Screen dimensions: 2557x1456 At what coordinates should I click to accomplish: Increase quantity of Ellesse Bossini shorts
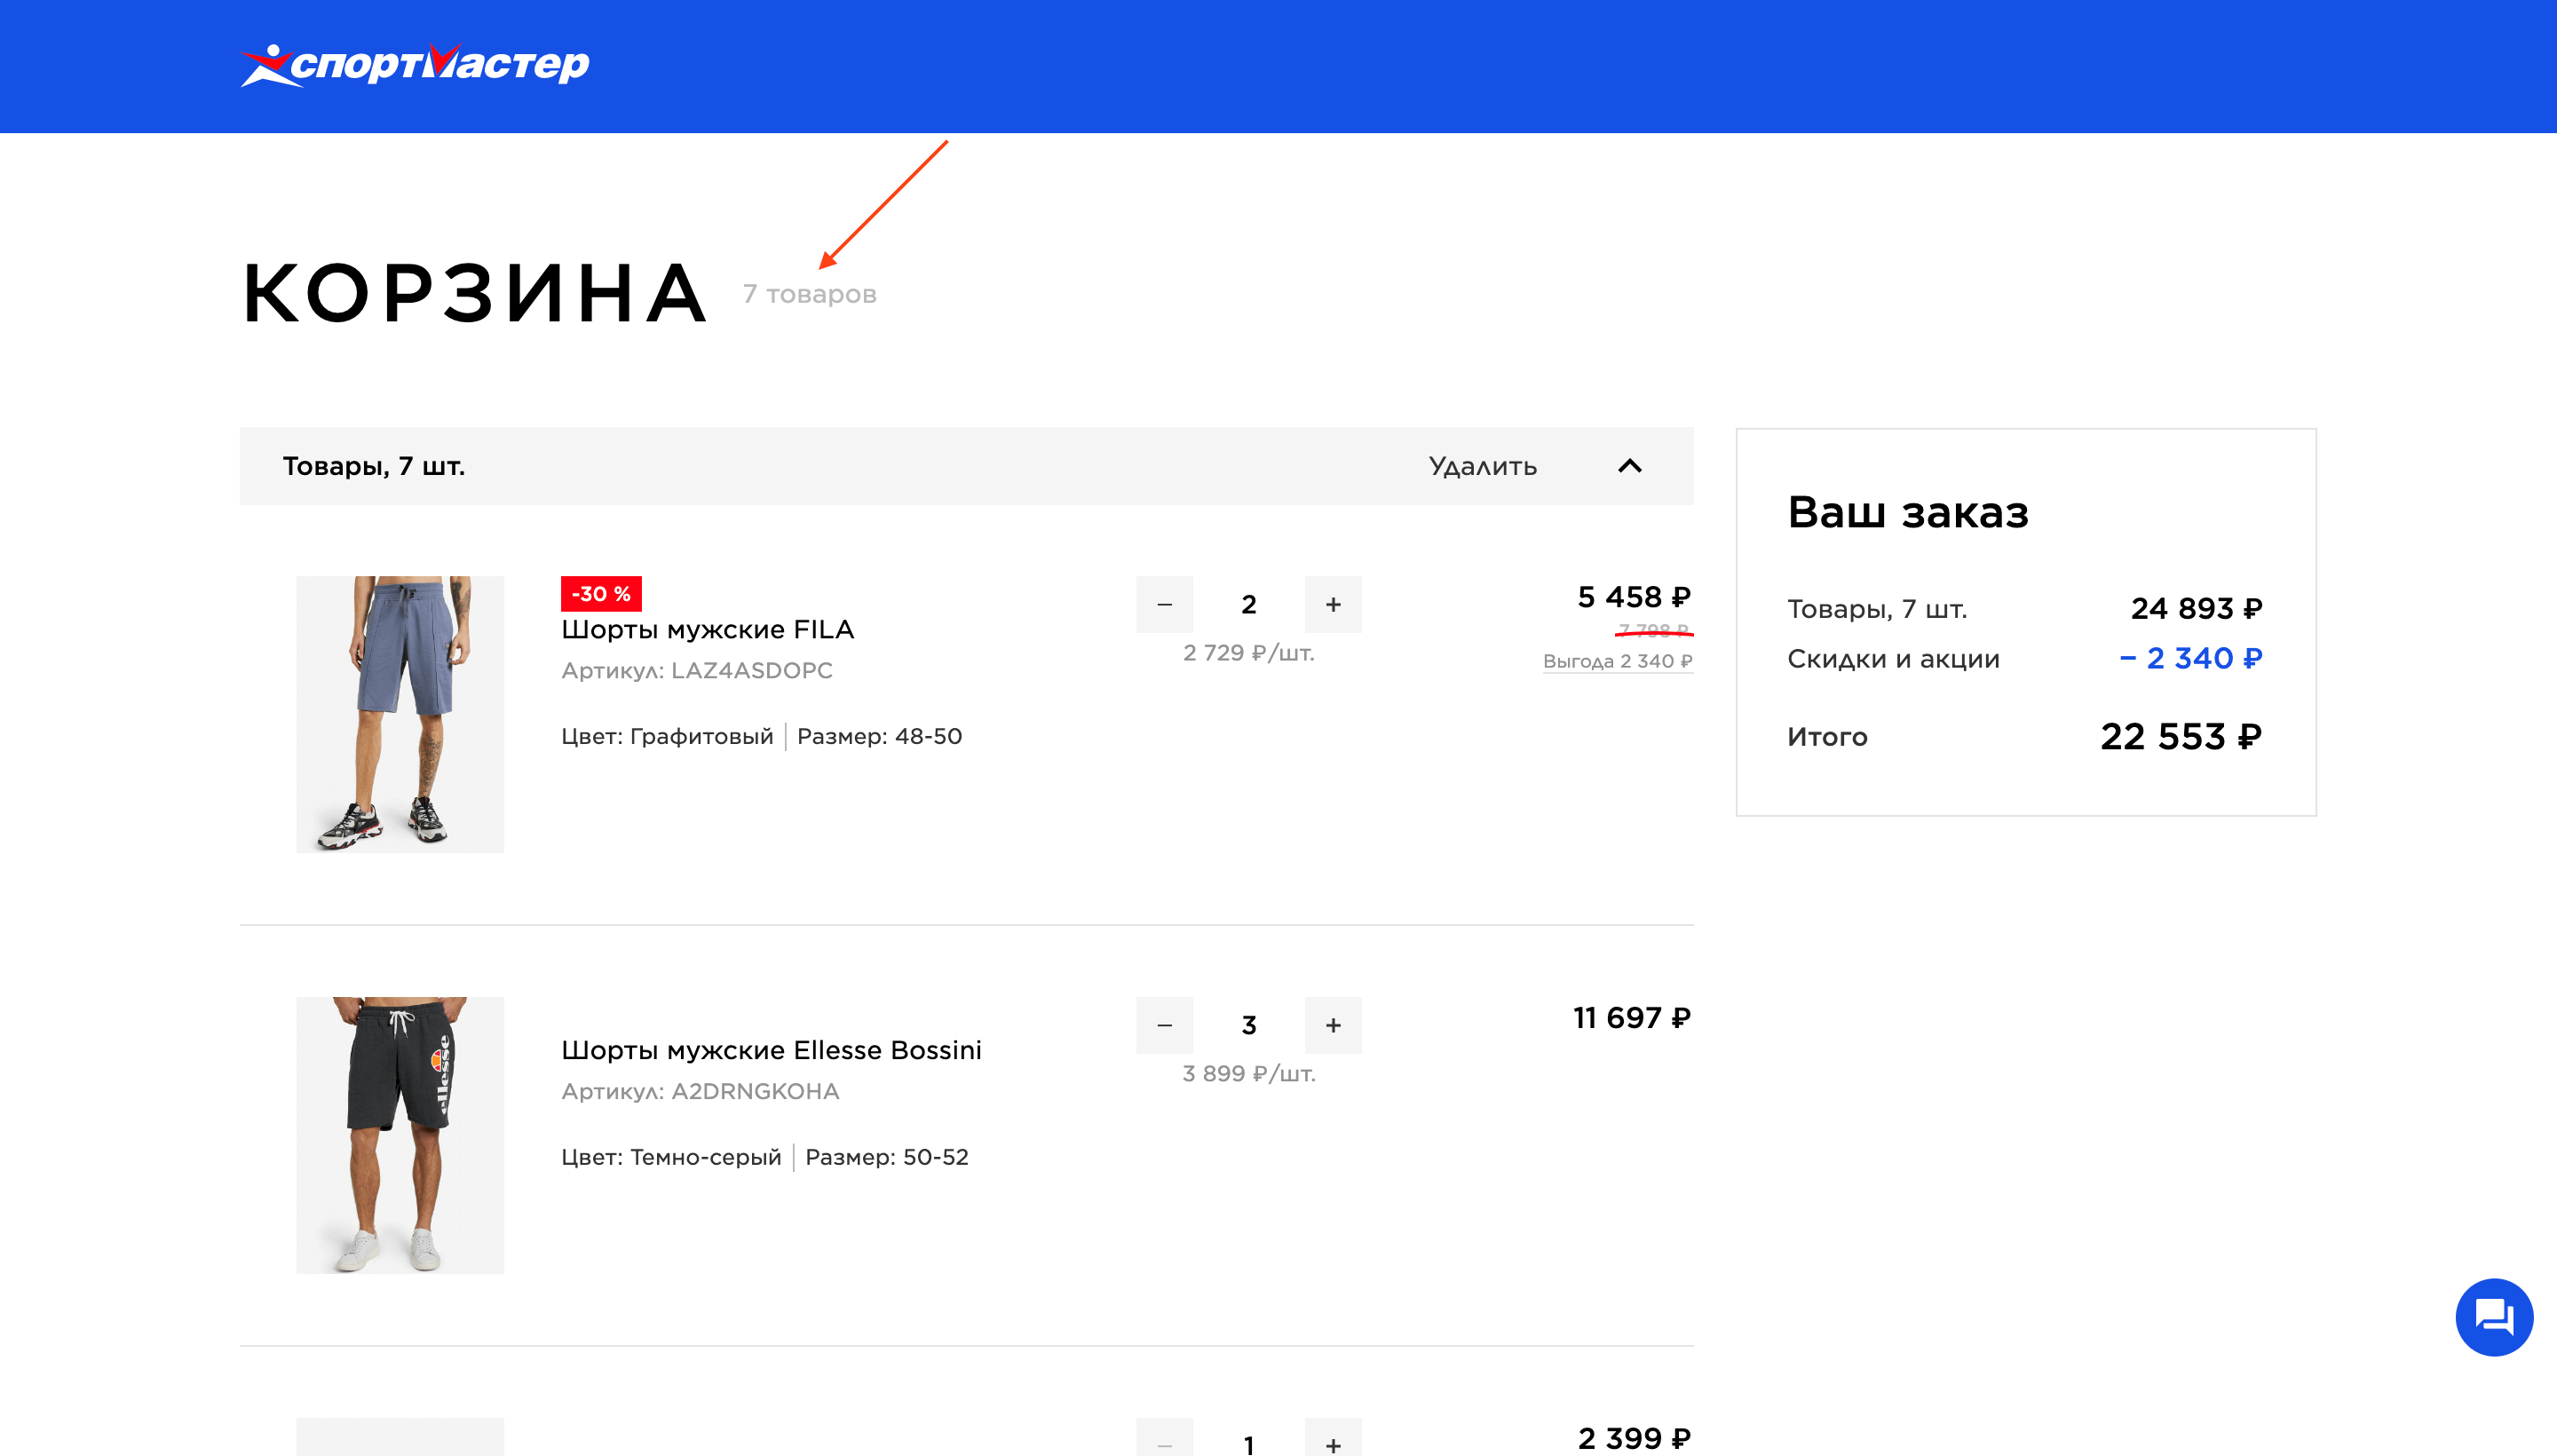click(1333, 1025)
